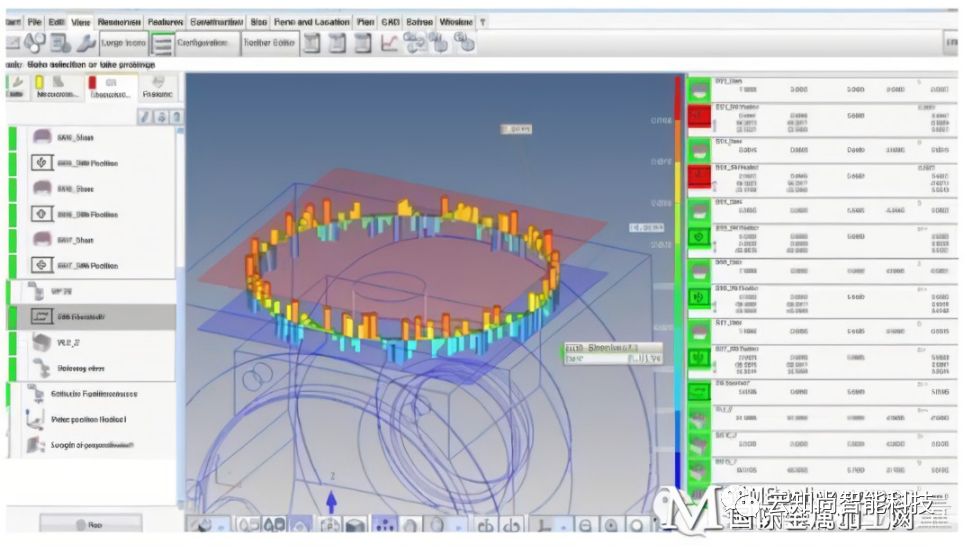
Task: Switch to the left panel tab with red icon
Action: tap(108, 88)
